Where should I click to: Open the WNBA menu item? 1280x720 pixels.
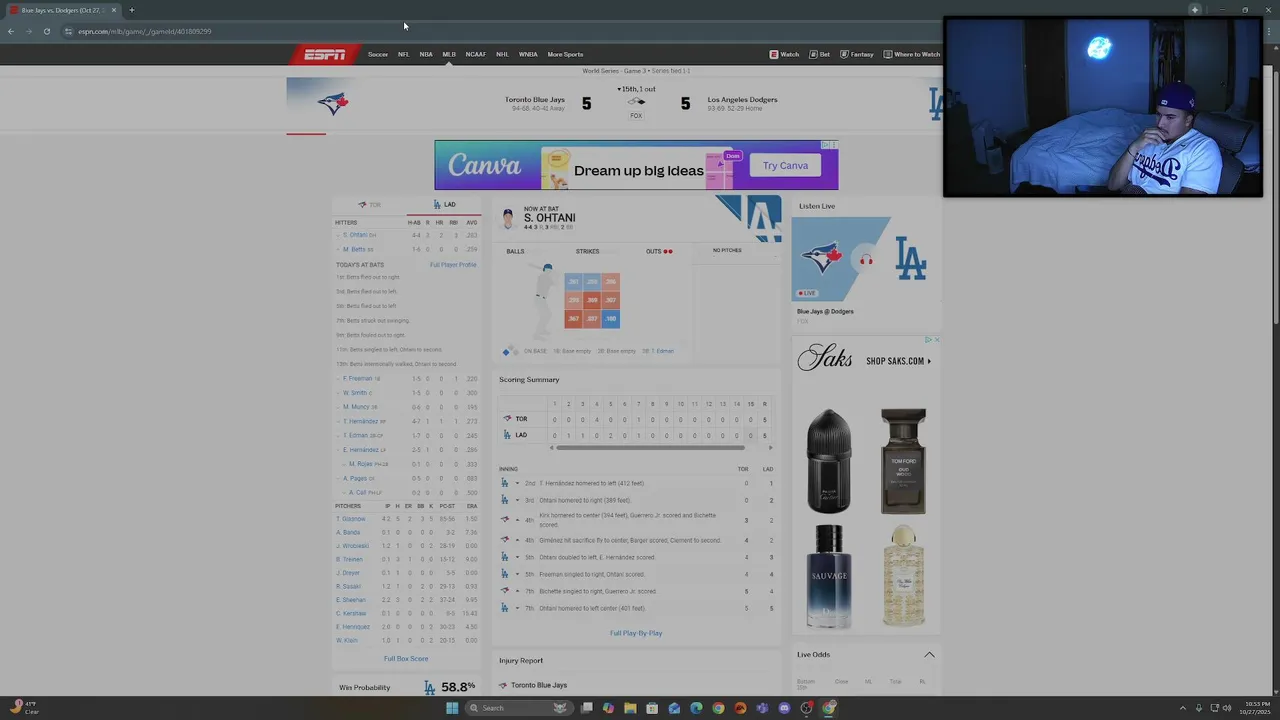pos(528,54)
